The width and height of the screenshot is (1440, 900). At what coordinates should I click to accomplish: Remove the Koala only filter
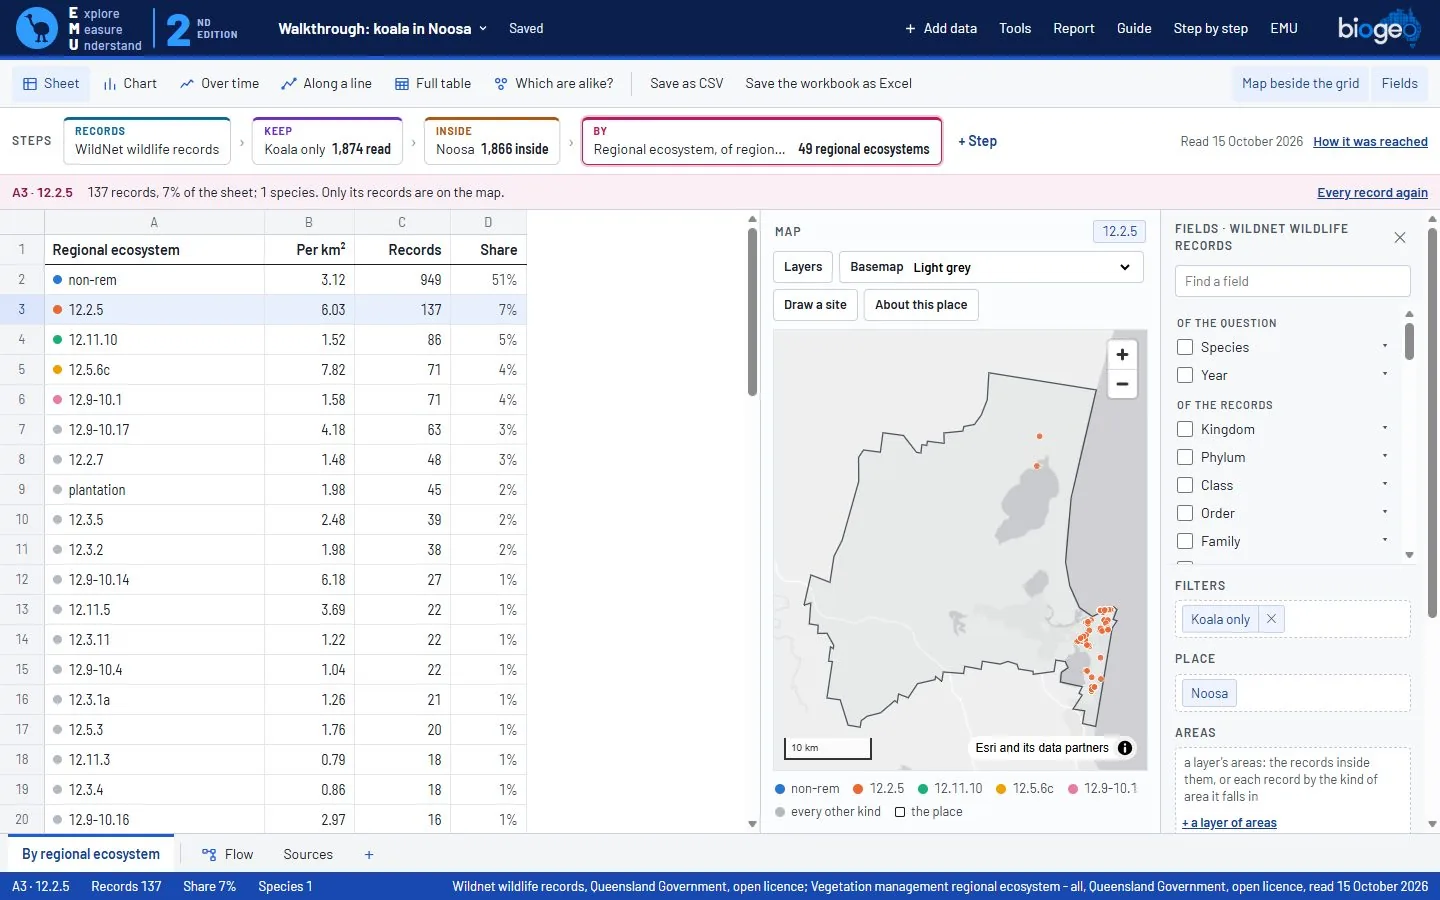pos(1271,619)
